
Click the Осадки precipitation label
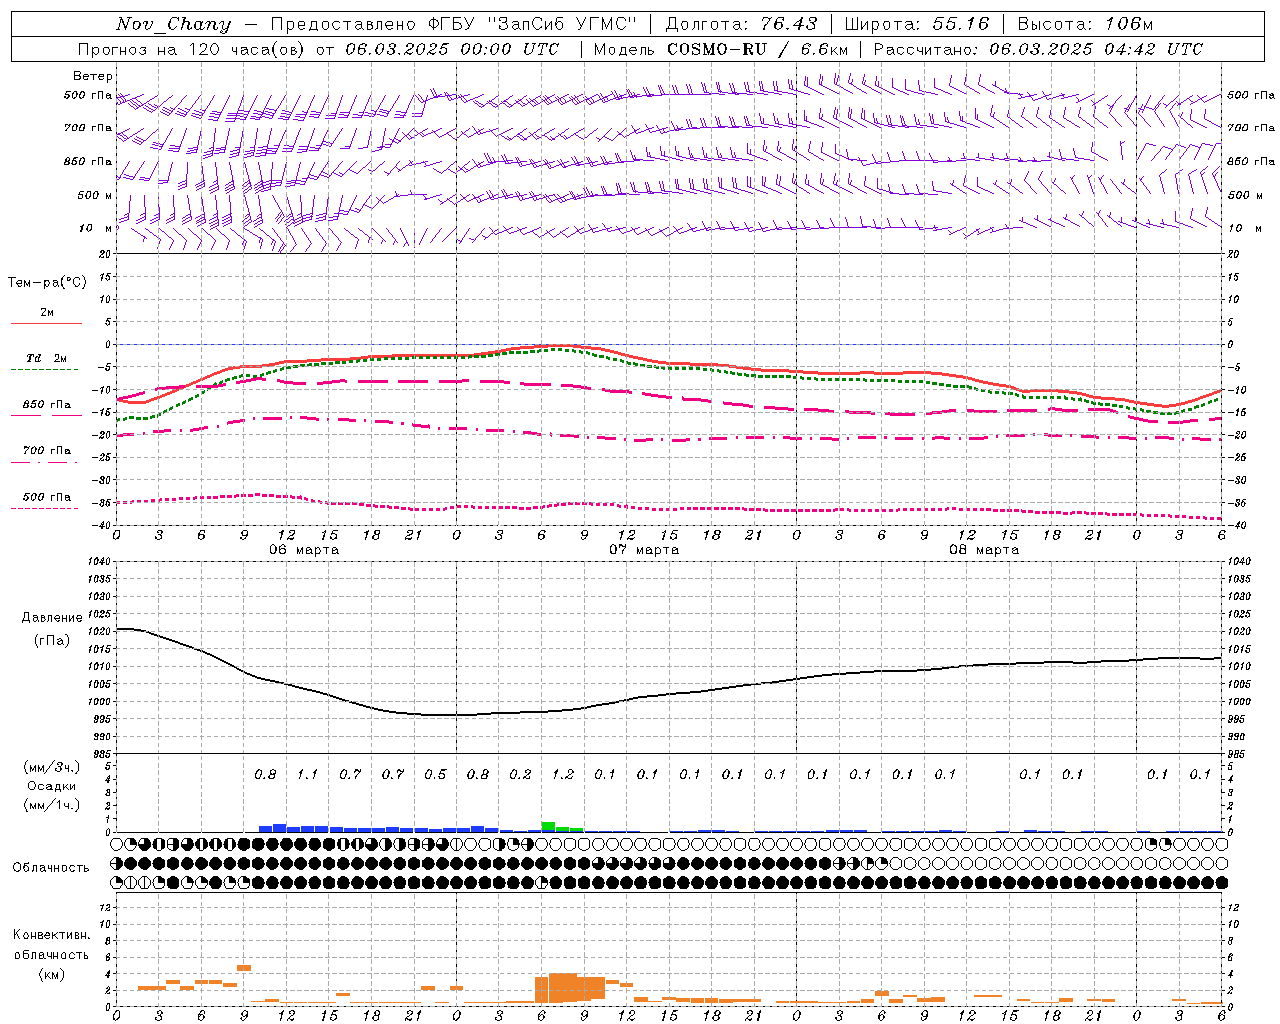pos(51,786)
